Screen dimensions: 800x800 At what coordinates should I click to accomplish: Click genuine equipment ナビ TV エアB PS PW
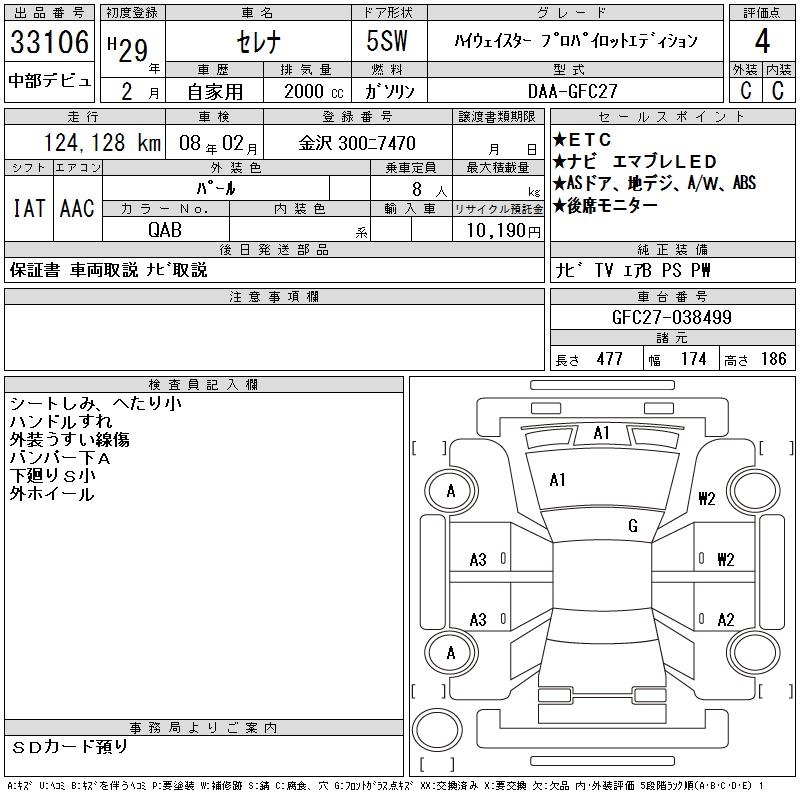coord(633,270)
